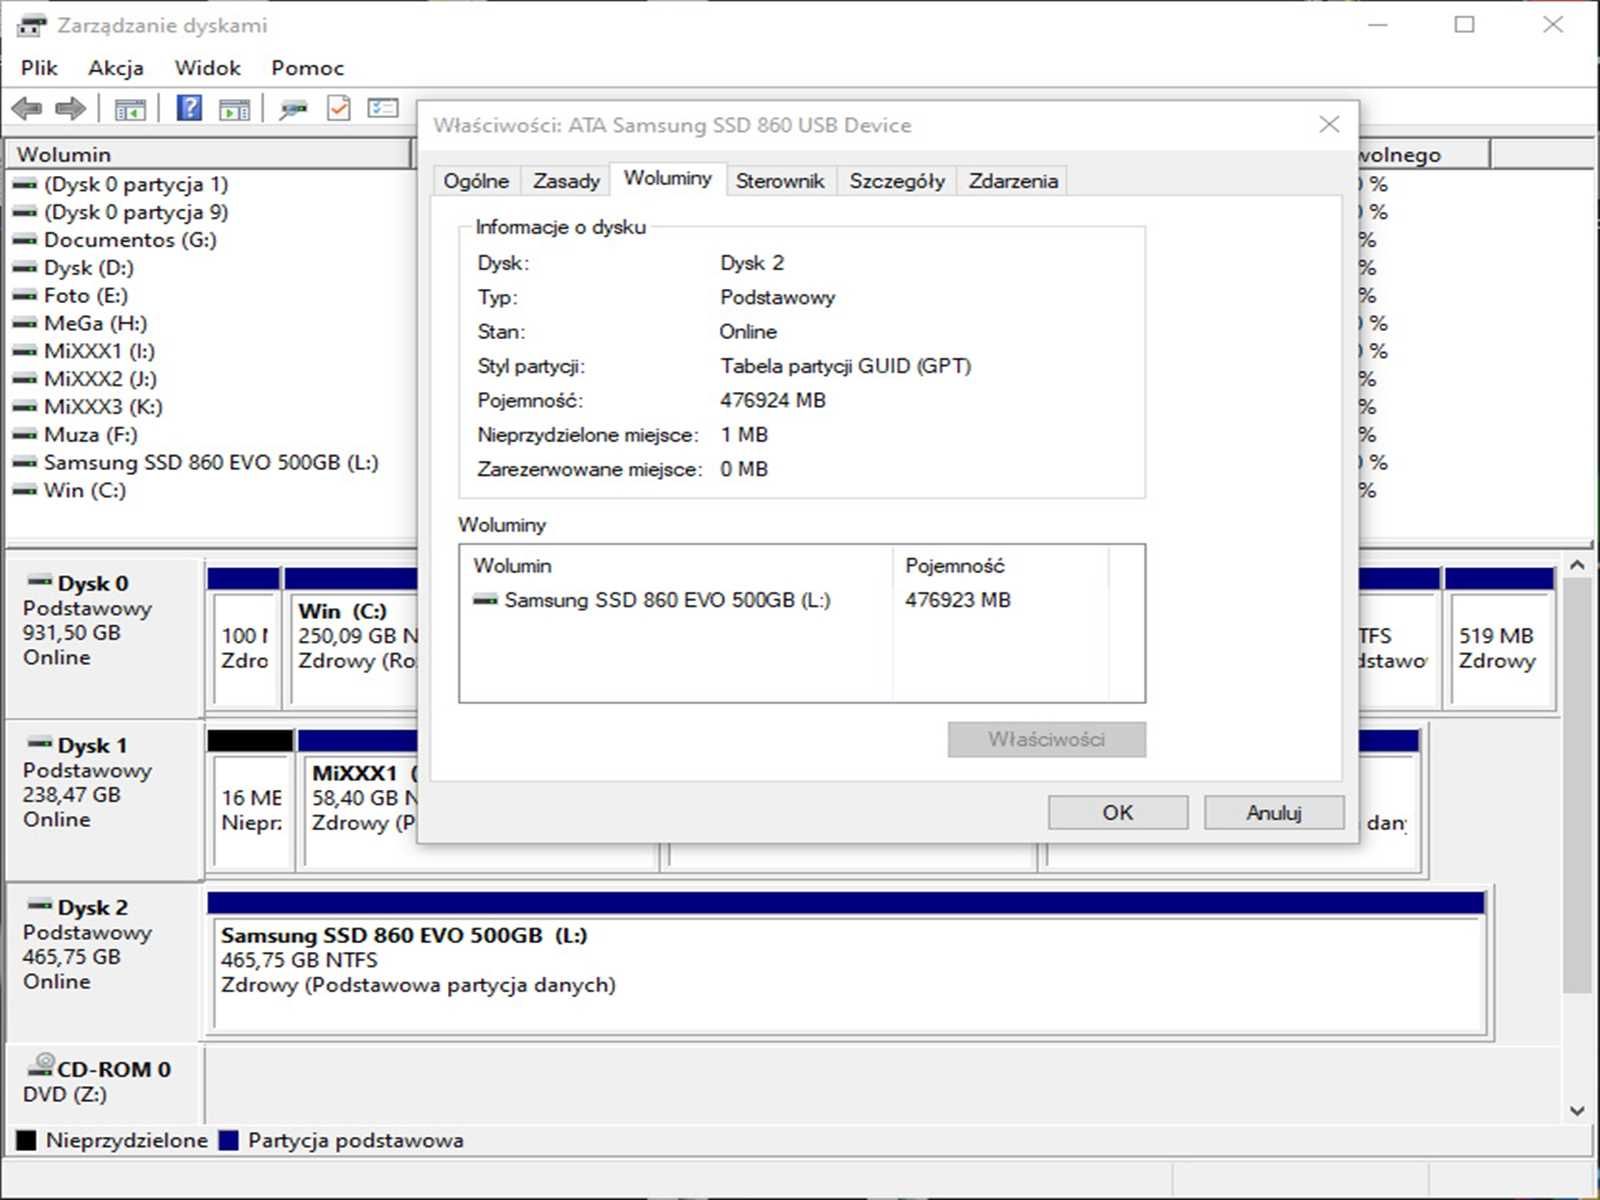
Task: Toggle the console tree pane toolbar icon
Action: (130, 109)
